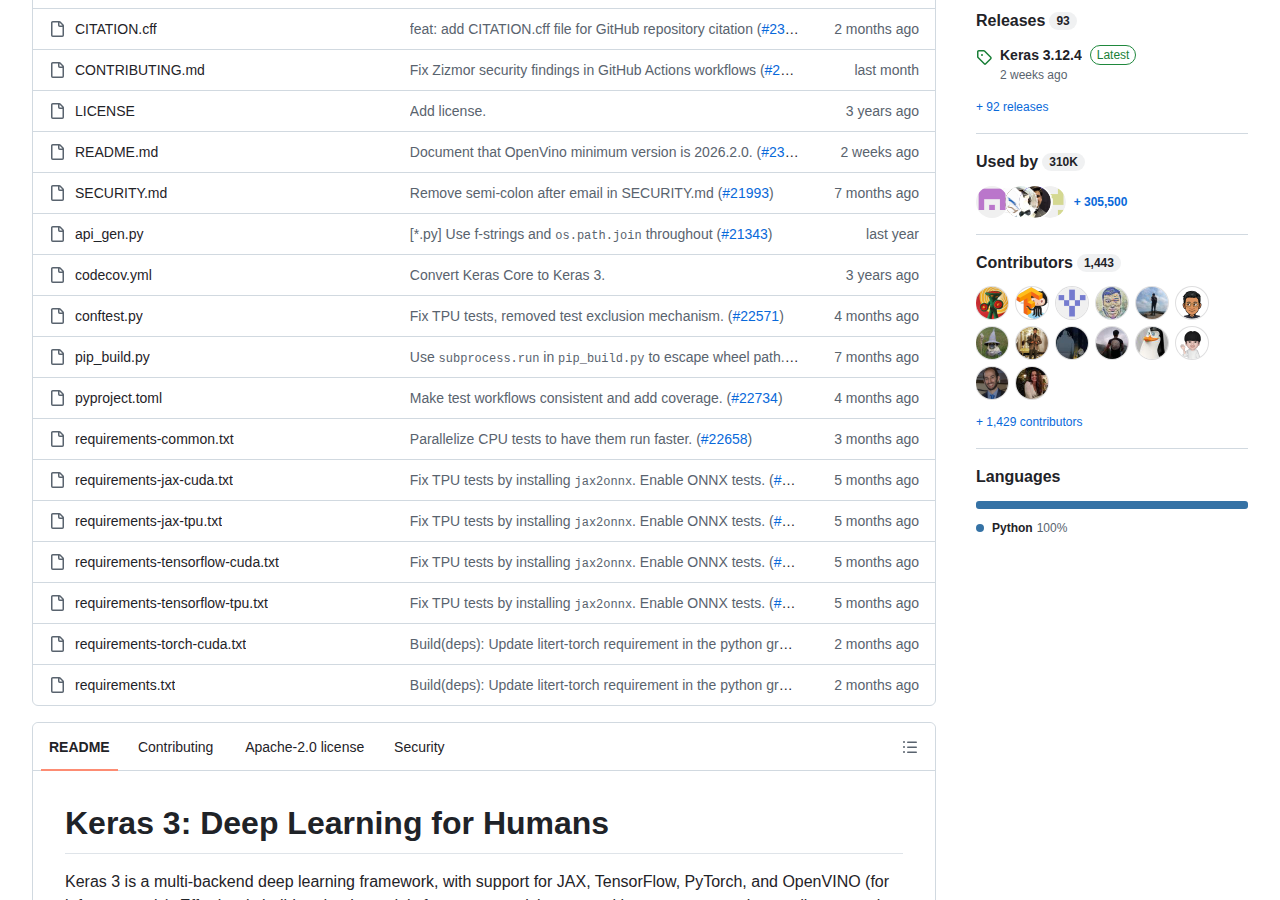Open pull request #22734 link

755,398
